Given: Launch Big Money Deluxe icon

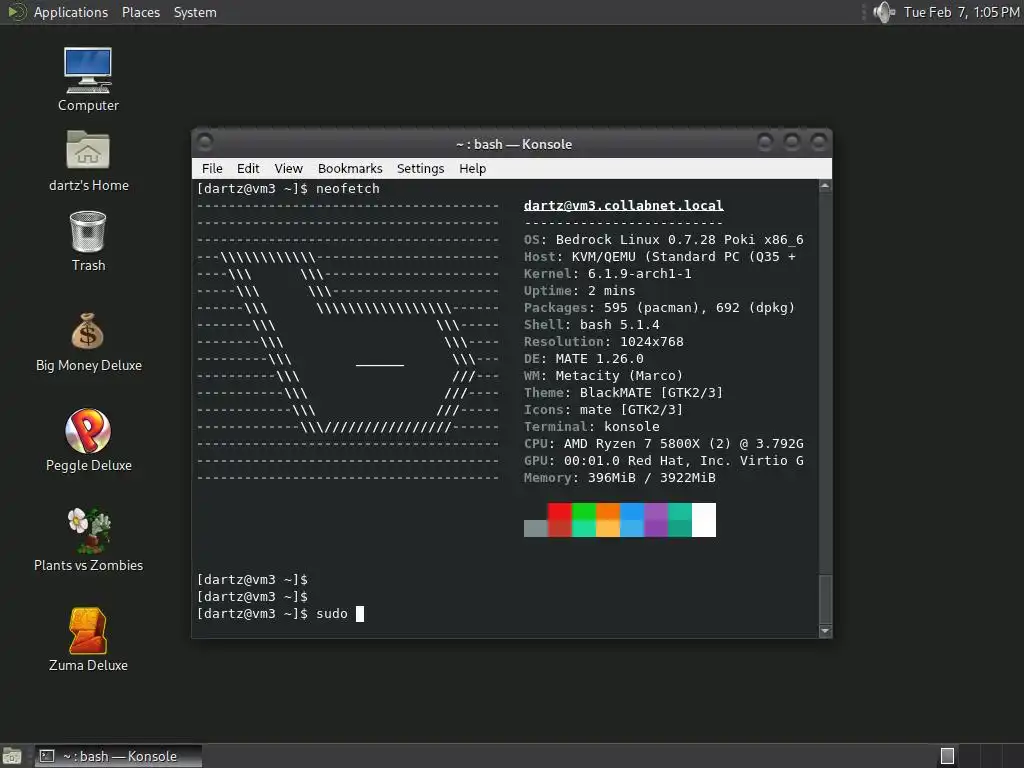Looking at the screenshot, I should point(88,342).
